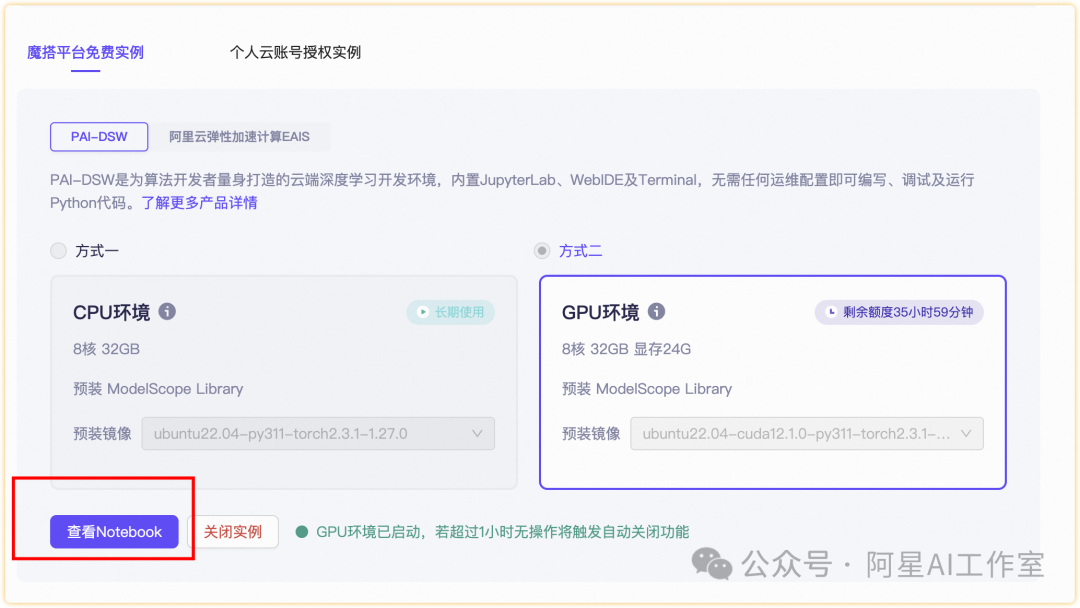Click the GPU环境 card title
The image size is (1080, 608).
(601, 312)
